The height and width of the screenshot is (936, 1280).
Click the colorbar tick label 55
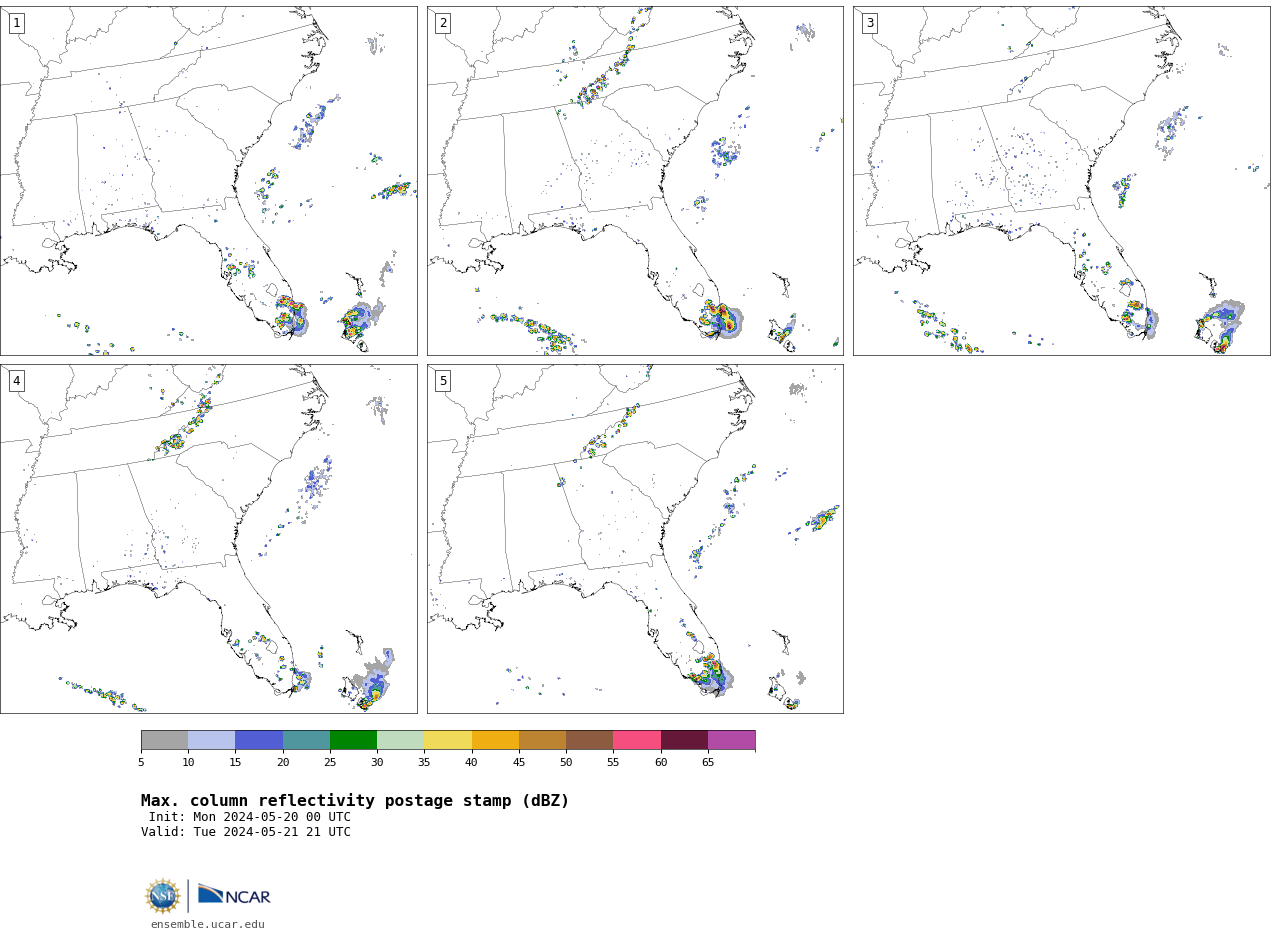613,763
